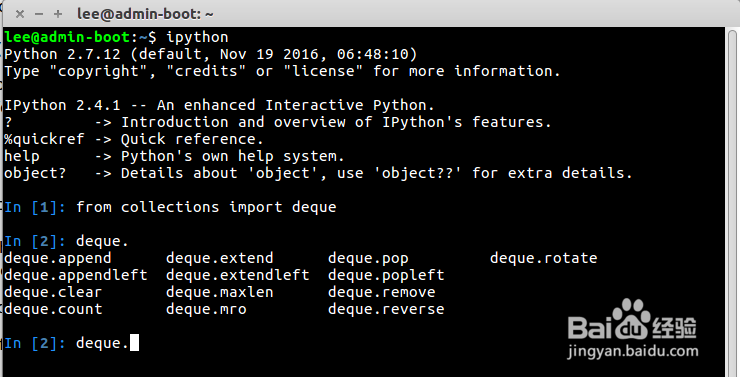
Task: Click deque.reverse completion
Action: (386, 309)
